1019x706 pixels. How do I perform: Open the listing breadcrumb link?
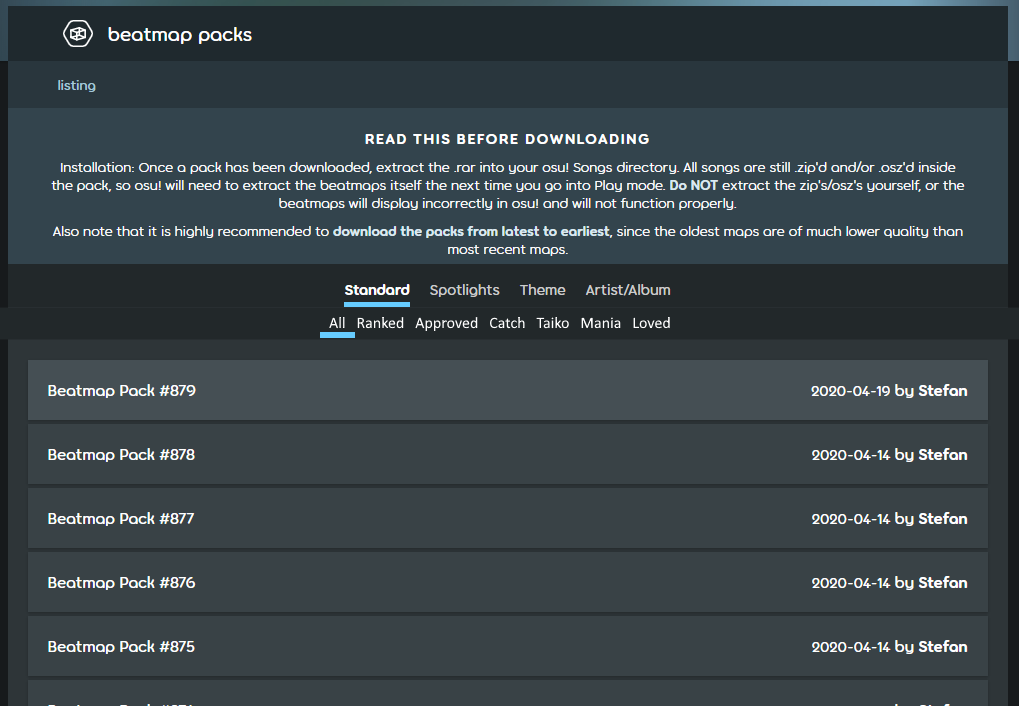[x=76, y=85]
